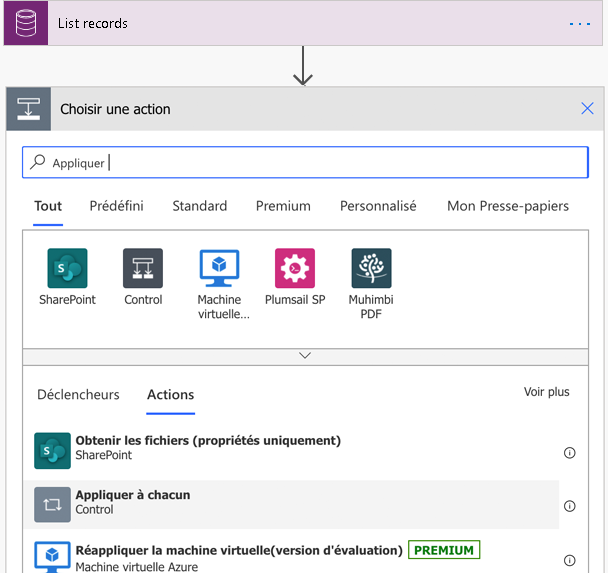Click the PREMIUM badge
Image resolution: width=608 pixels, height=573 pixels.
[444, 550]
